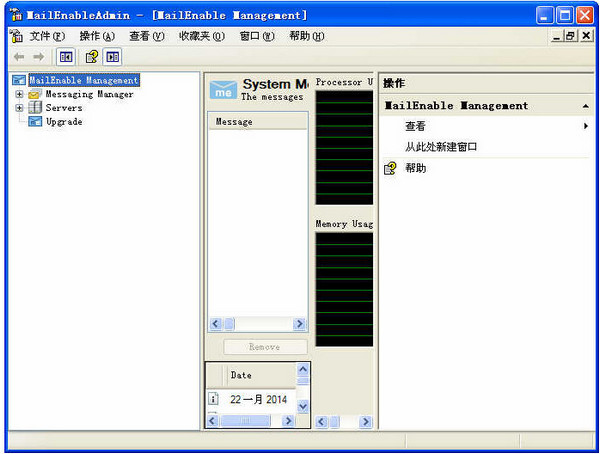Viewport: 600px width, 454px height.
Task: Click the Help toolbar icon
Action: coord(91,57)
